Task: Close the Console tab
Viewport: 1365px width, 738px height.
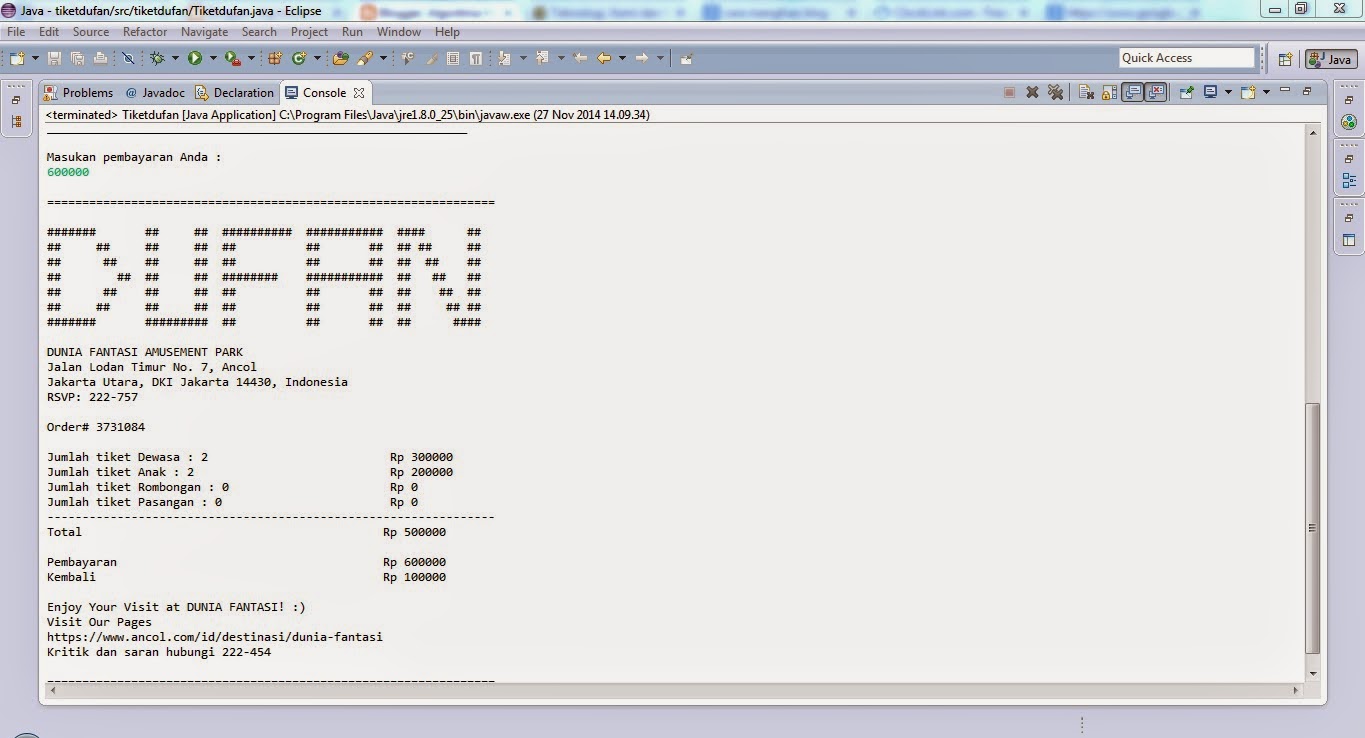Action: coord(359,93)
